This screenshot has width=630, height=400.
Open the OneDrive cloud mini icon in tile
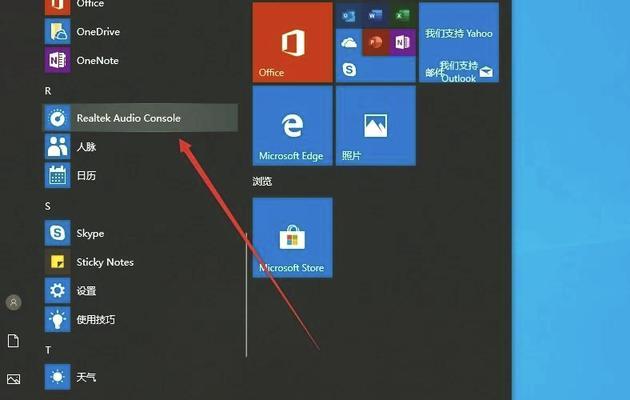(x=349, y=42)
